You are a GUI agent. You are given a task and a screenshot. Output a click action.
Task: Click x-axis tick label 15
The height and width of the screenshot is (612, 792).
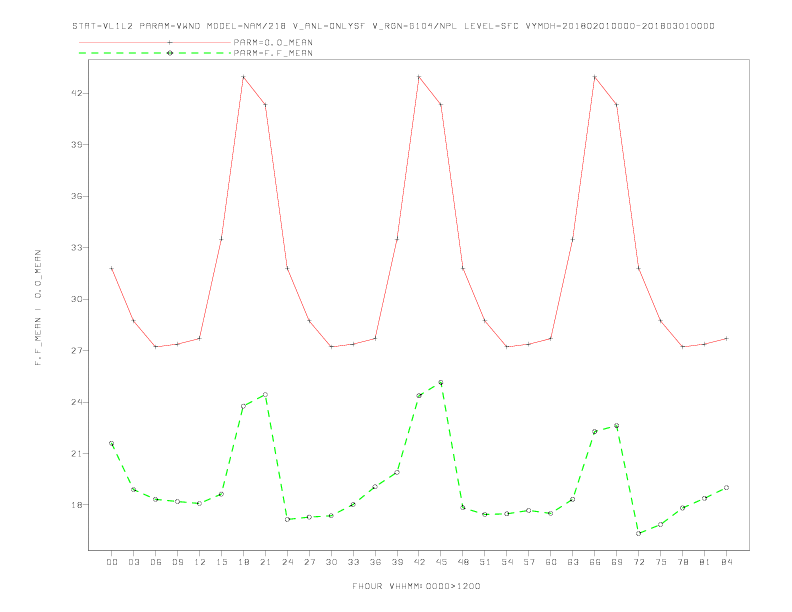point(221,562)
